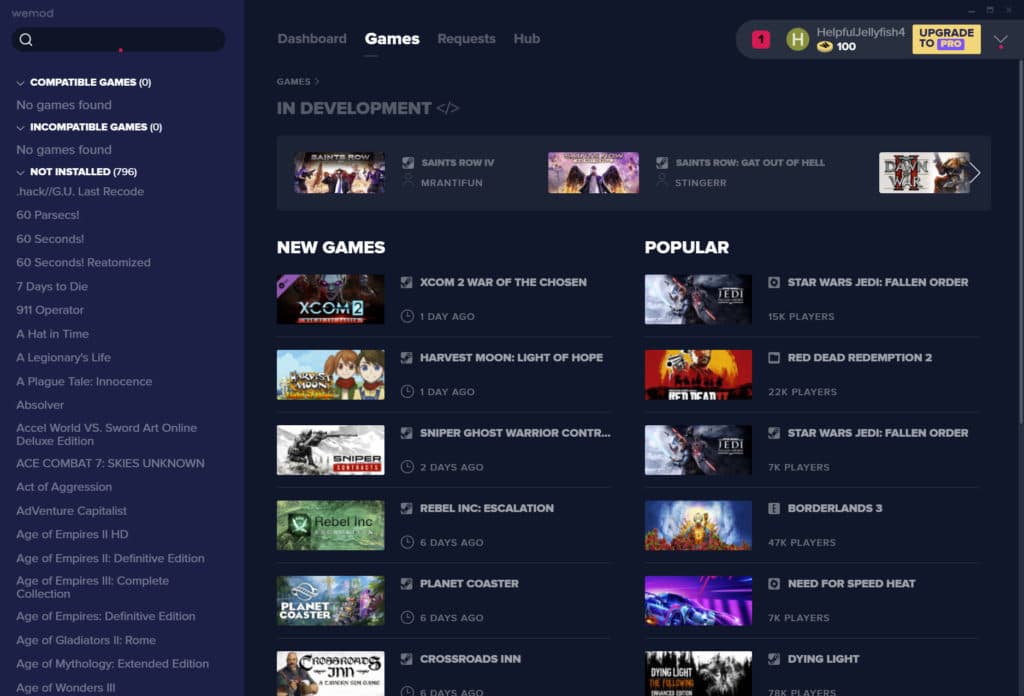
Task: Click author icon beside MRANTIFUN
Action: pyautogui.click(x=408, y=181)
